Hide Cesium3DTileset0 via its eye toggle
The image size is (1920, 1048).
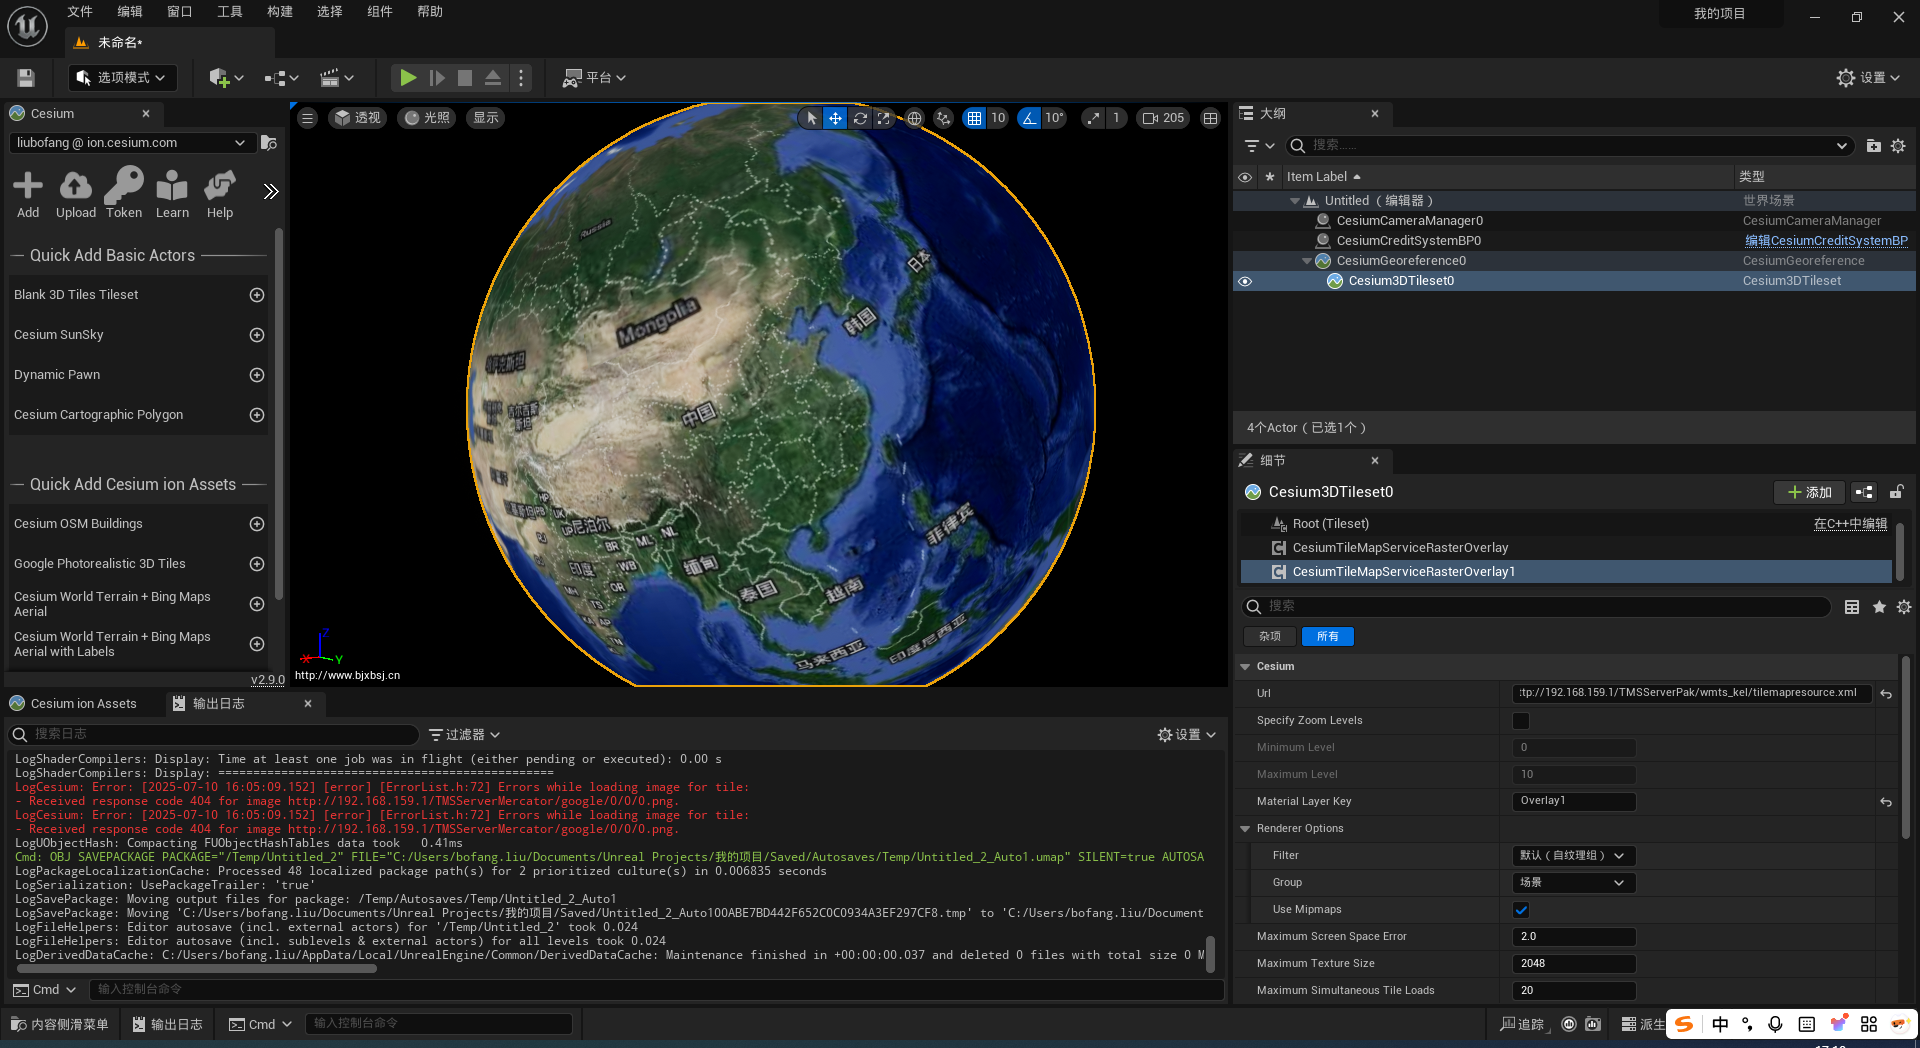[1244, 281]
